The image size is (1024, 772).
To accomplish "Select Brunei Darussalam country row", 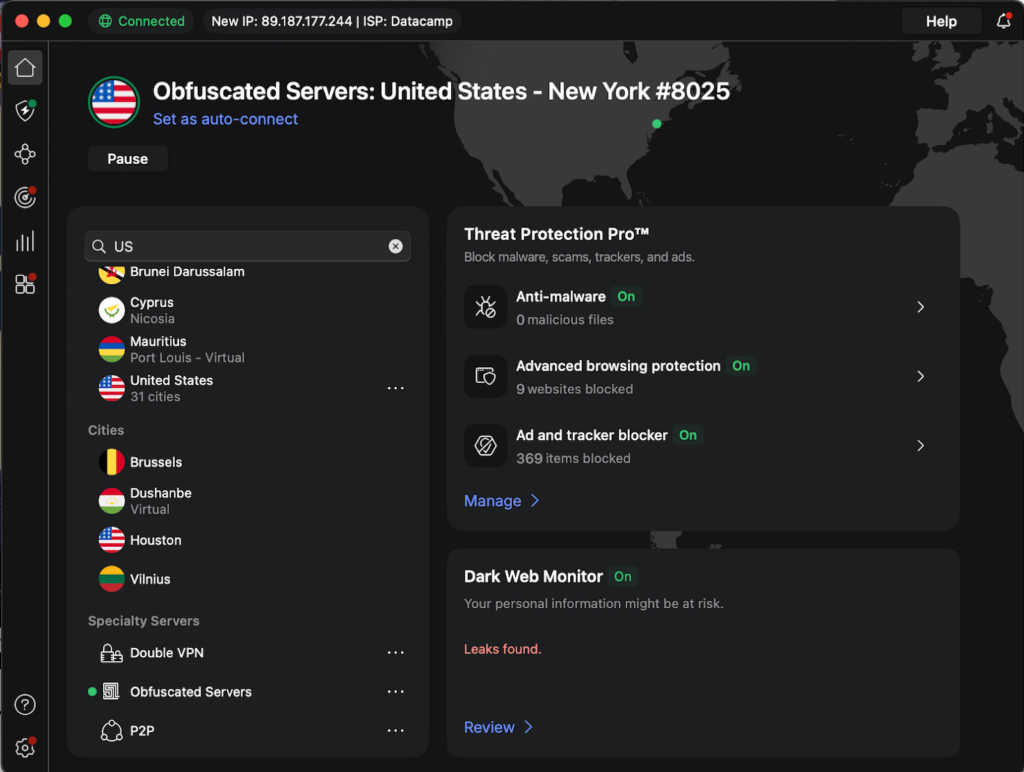I will click(248, 272).
